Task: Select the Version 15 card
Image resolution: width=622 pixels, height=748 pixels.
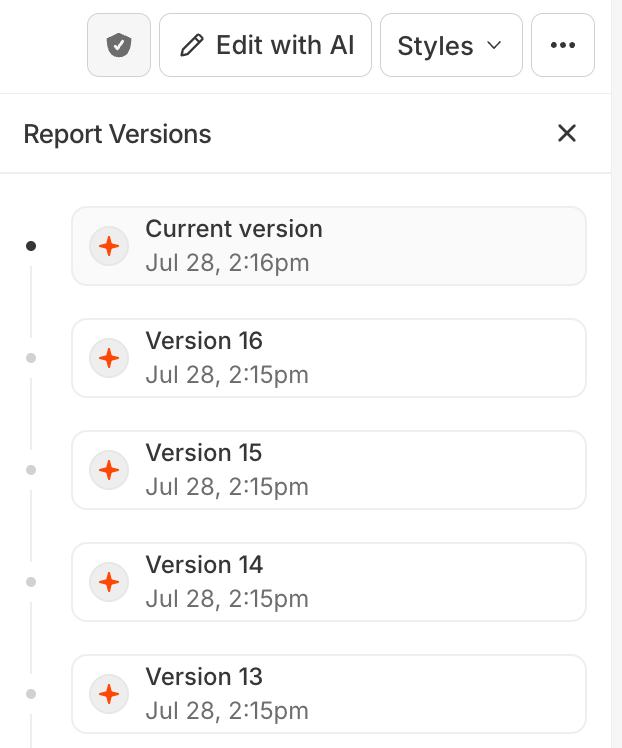Action: pos(329,470)
